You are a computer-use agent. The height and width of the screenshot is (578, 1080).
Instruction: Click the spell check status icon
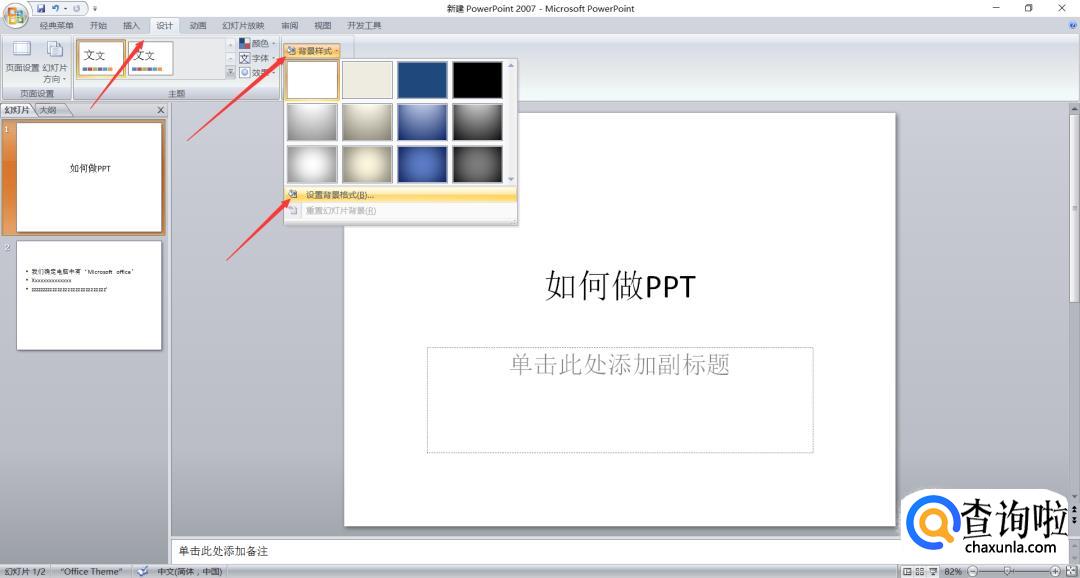142,572
